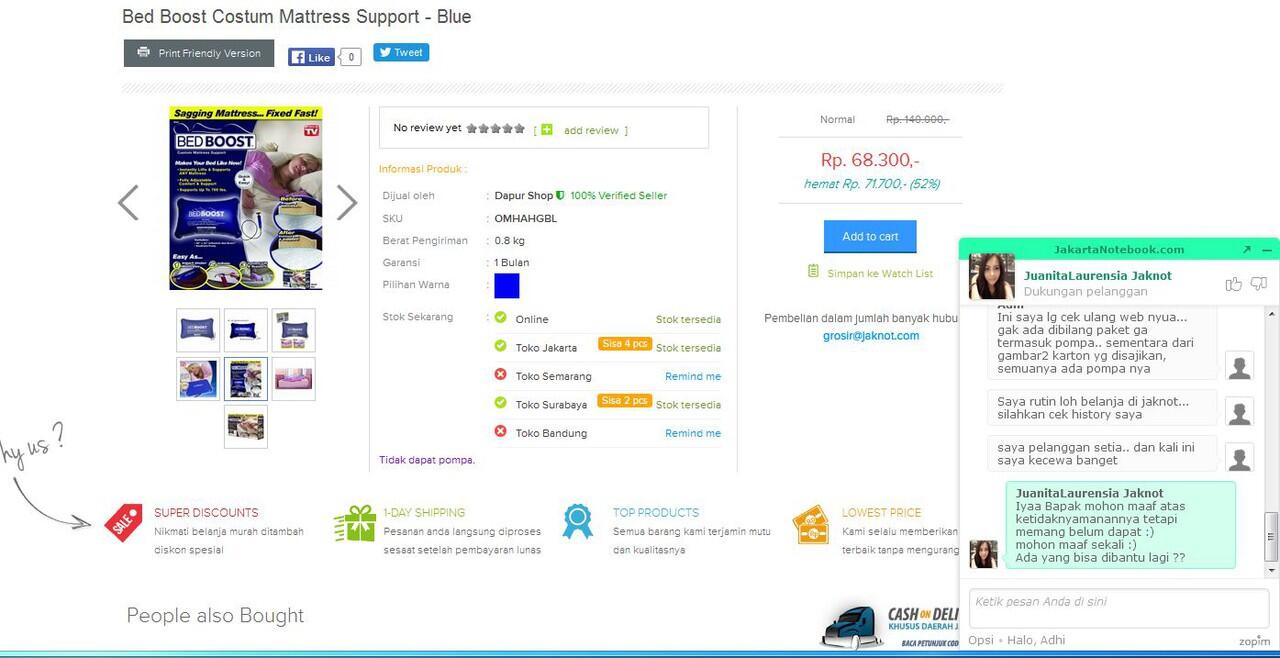Click the five-star review rating
1280x658 pixels.
(495, 128)
